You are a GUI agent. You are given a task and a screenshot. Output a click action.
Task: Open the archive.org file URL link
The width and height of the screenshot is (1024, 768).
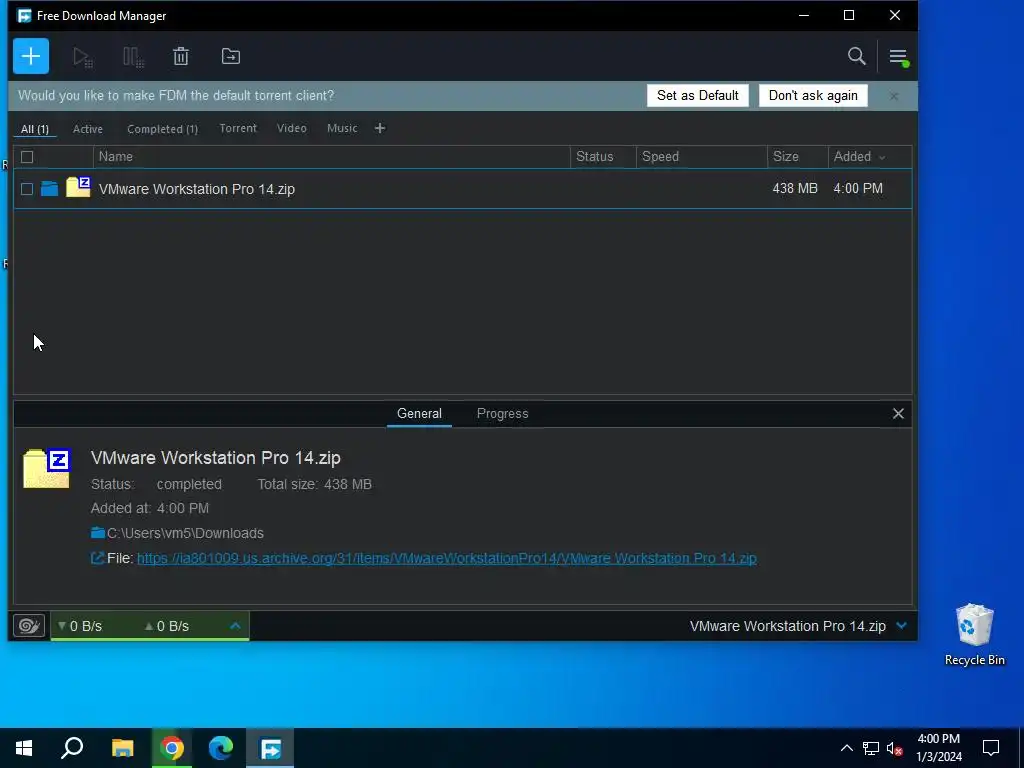click(447, 558)
